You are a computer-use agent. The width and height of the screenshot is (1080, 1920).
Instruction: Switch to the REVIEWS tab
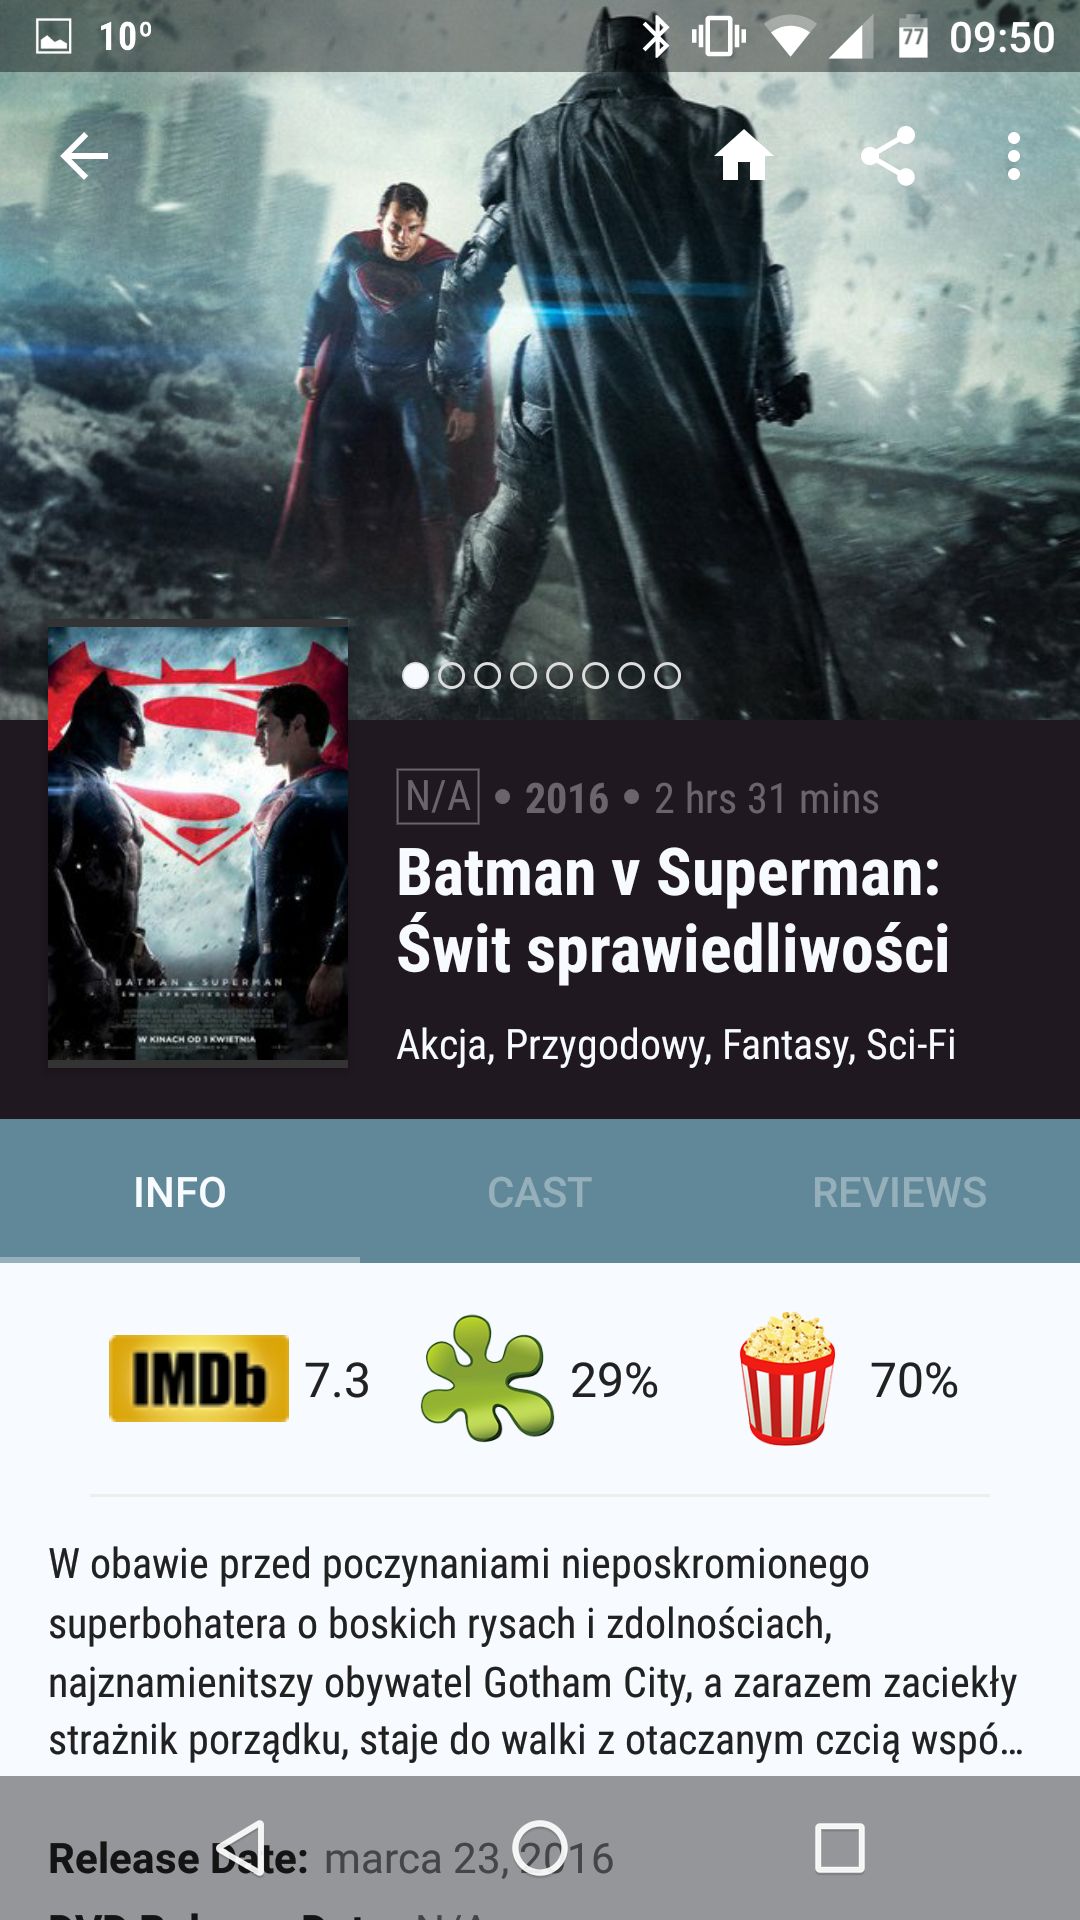(900, 1192)
